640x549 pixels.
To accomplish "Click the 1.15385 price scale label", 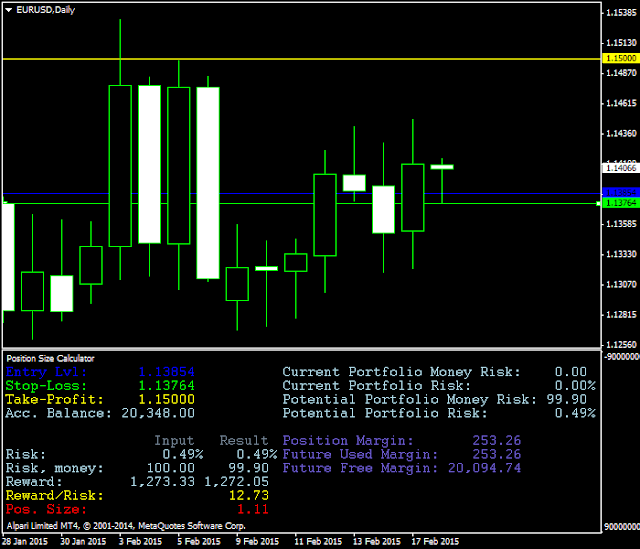I will (621, 13).
